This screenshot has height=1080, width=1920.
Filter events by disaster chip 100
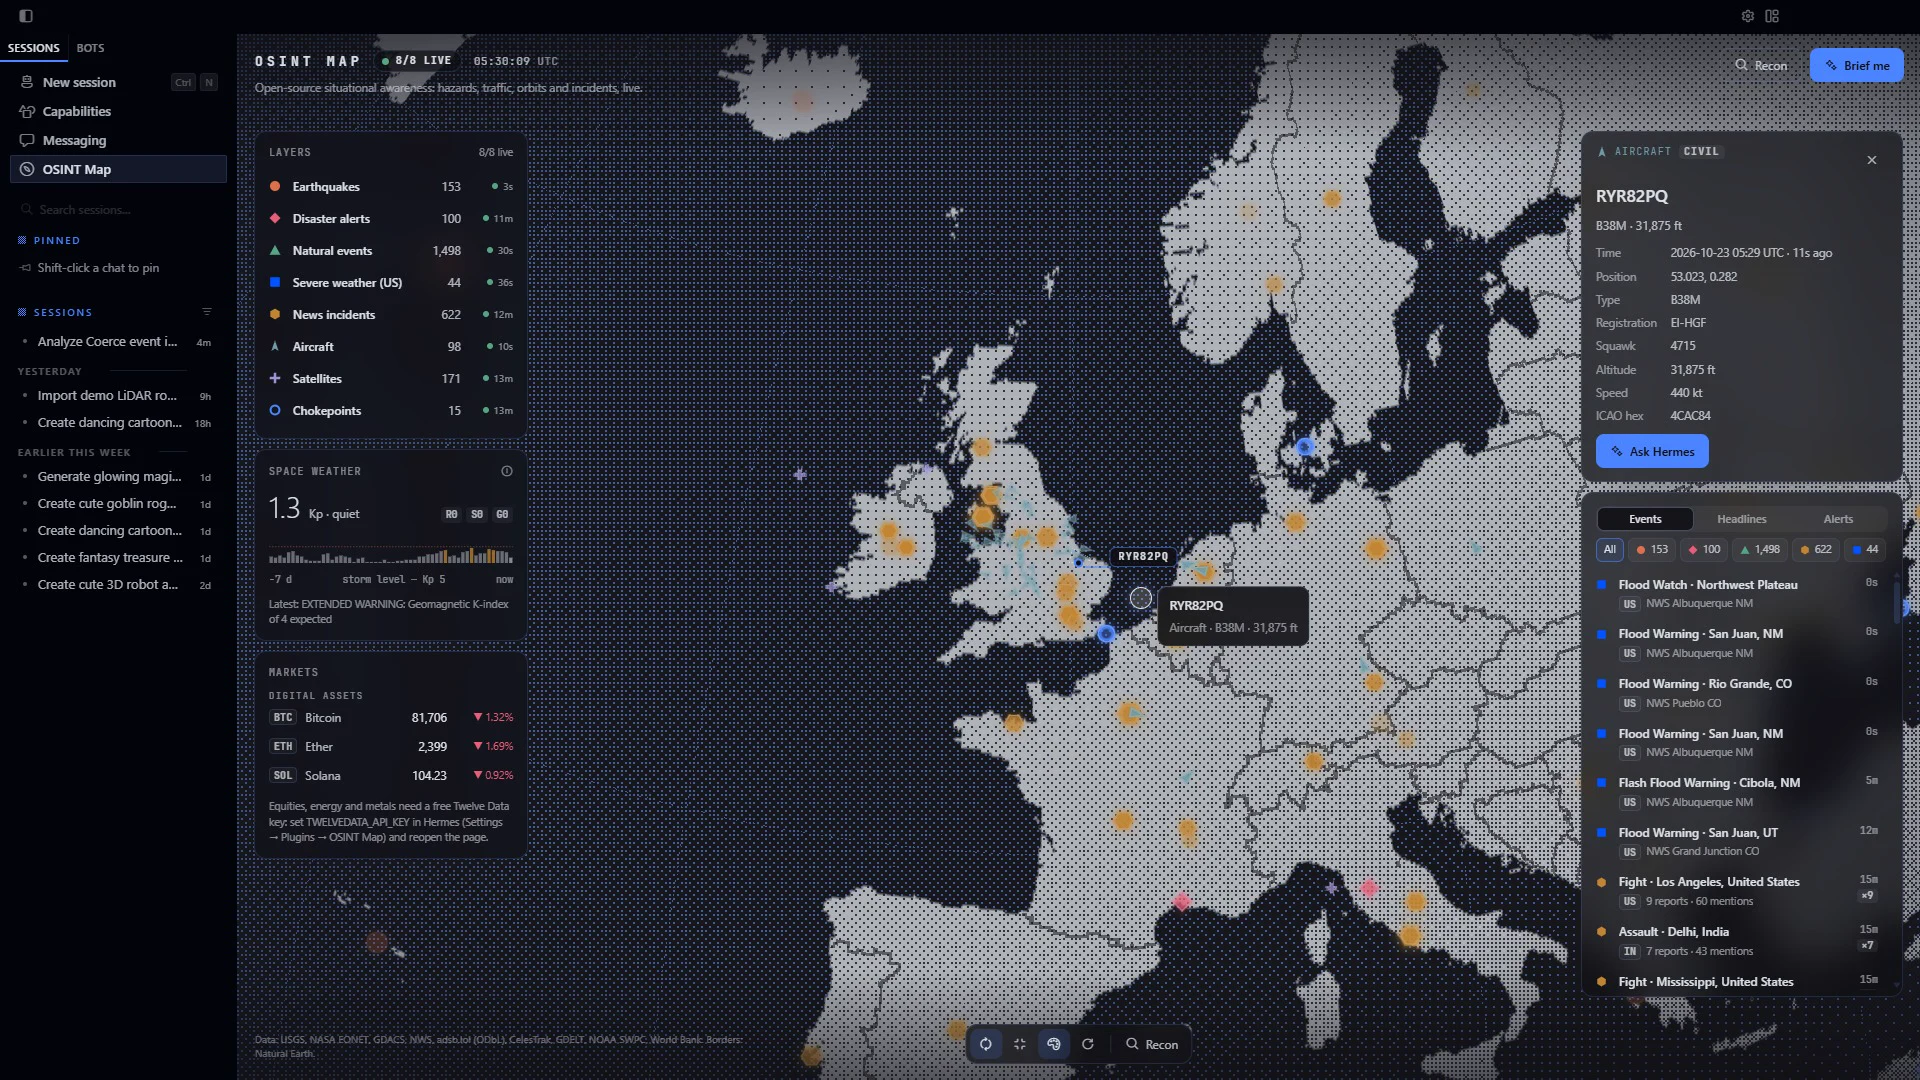[1704, 549]
